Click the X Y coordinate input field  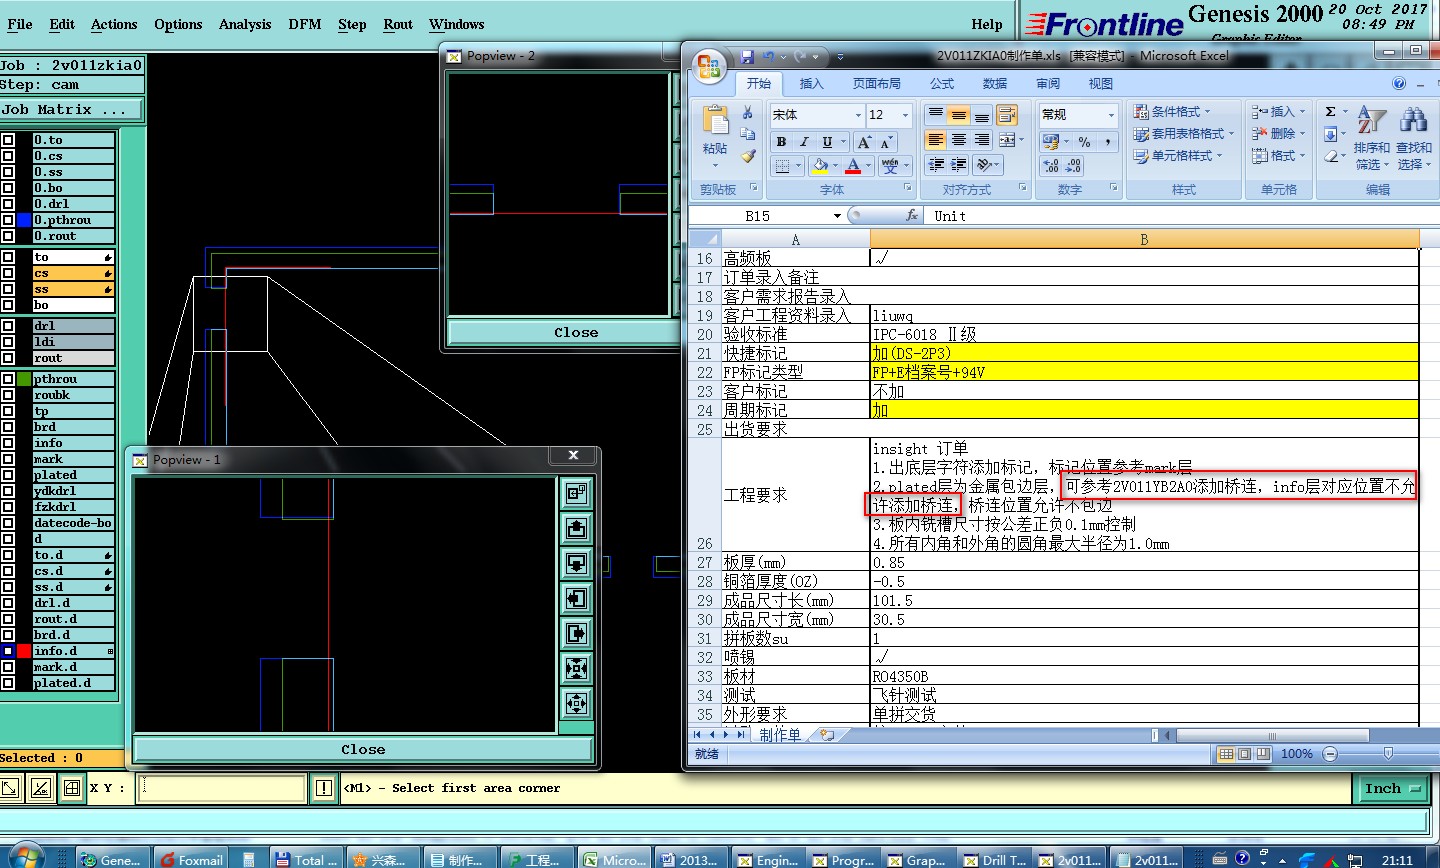(223, 788)
